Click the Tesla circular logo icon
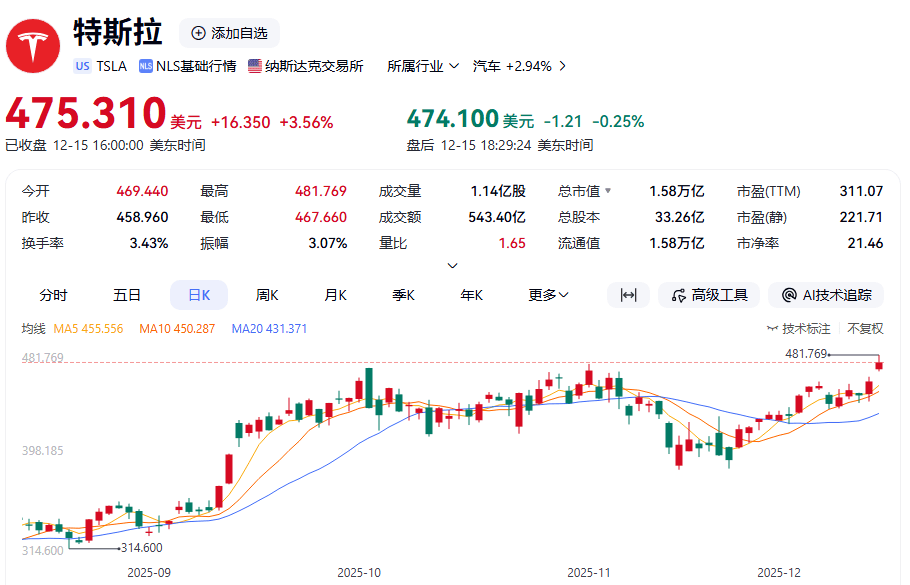Screen dimensions: 910x585 click(33, 46)
